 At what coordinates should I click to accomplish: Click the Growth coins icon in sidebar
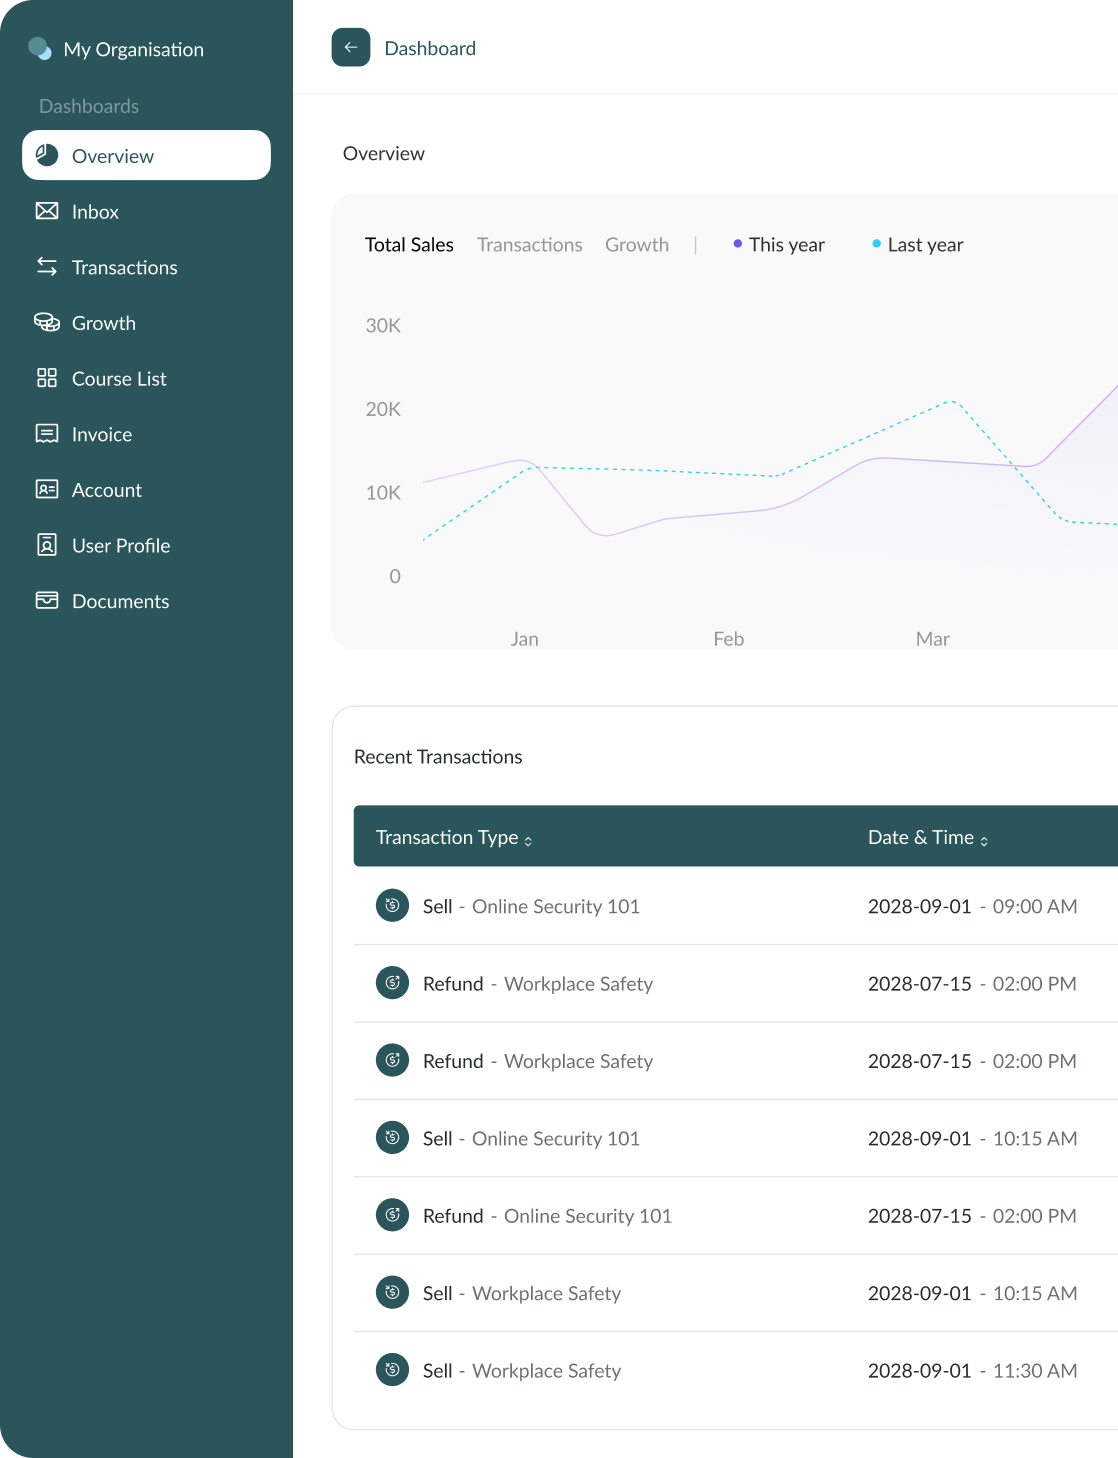pyautogui.click(x=47, y=322)
